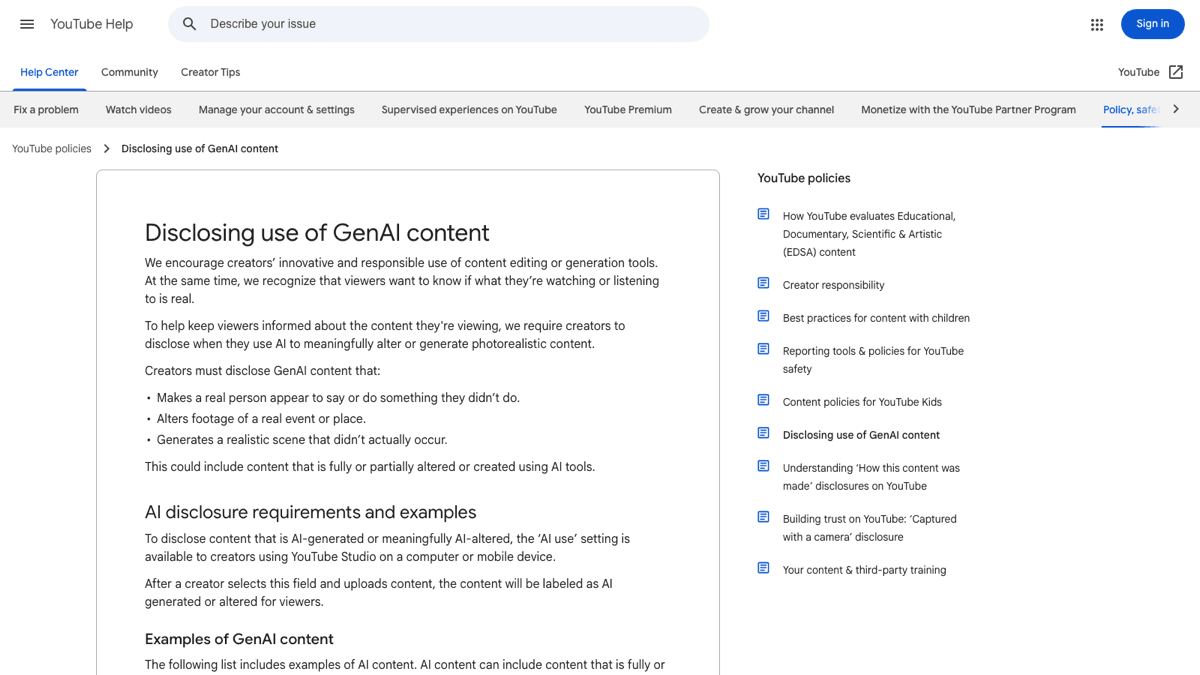Click the 'AI disclosure requirements and examples' heading
Viewport: 1200px width, 675px height.
pyautogui.click(x=311, y=512)
